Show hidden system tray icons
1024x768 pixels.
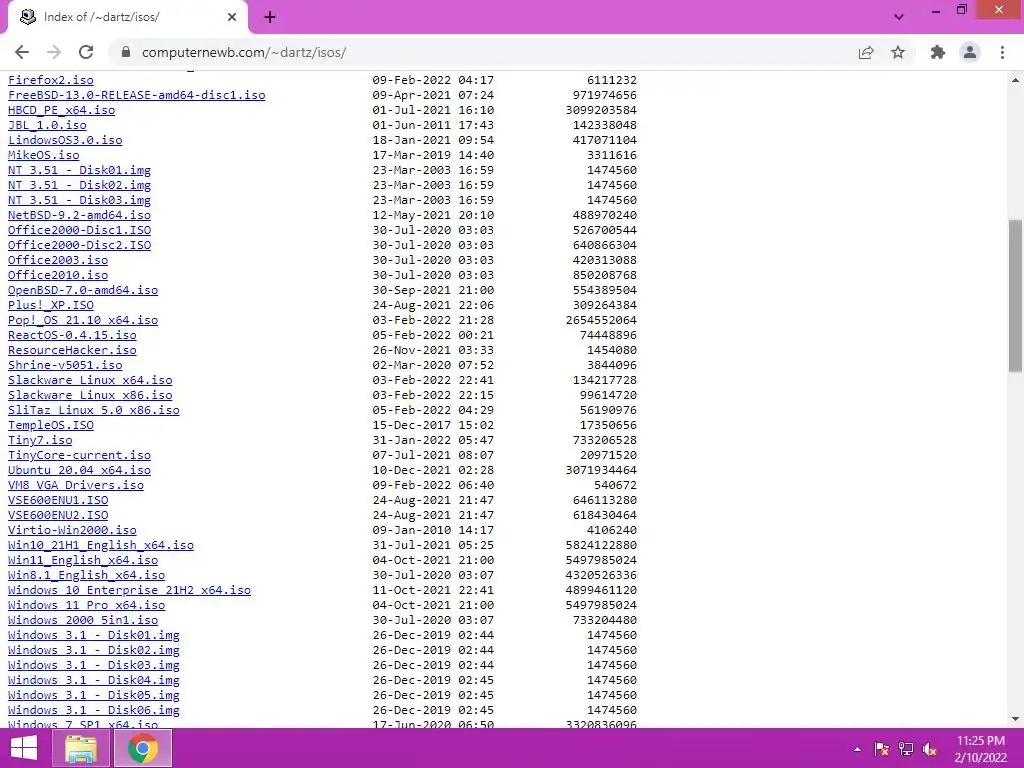(857, 749)
